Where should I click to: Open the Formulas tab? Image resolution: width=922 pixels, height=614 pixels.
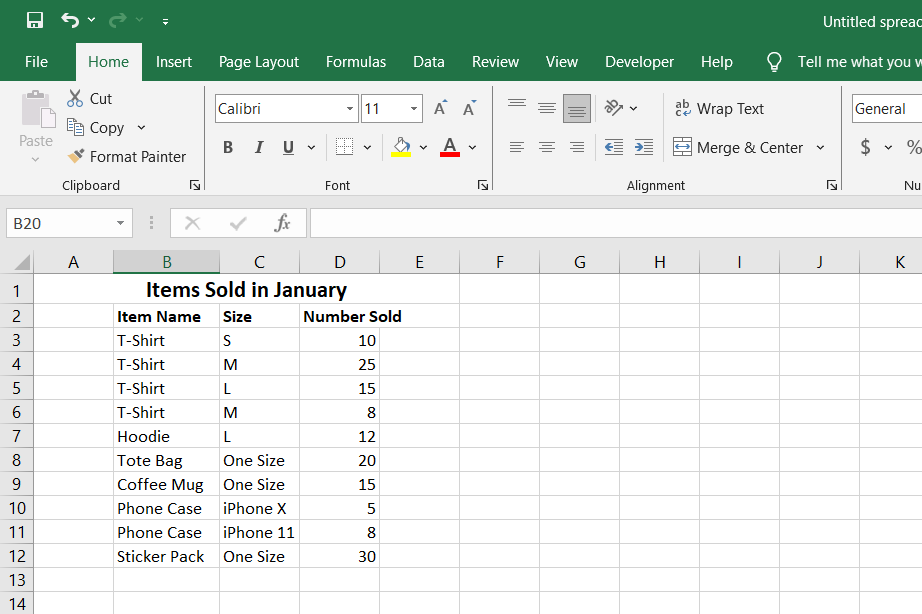pos(355,62)
